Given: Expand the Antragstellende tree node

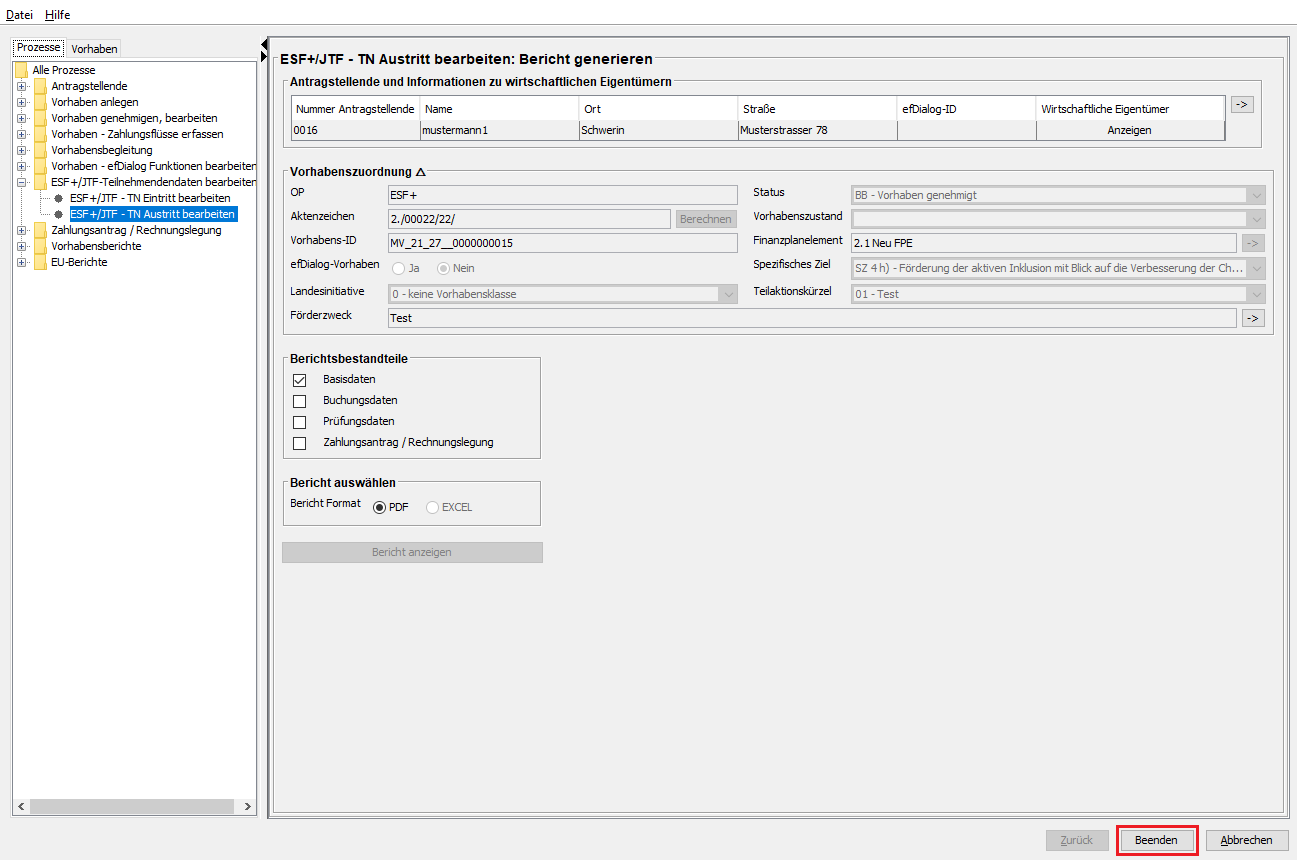Looking at the screenshot, I should [21, 86].
